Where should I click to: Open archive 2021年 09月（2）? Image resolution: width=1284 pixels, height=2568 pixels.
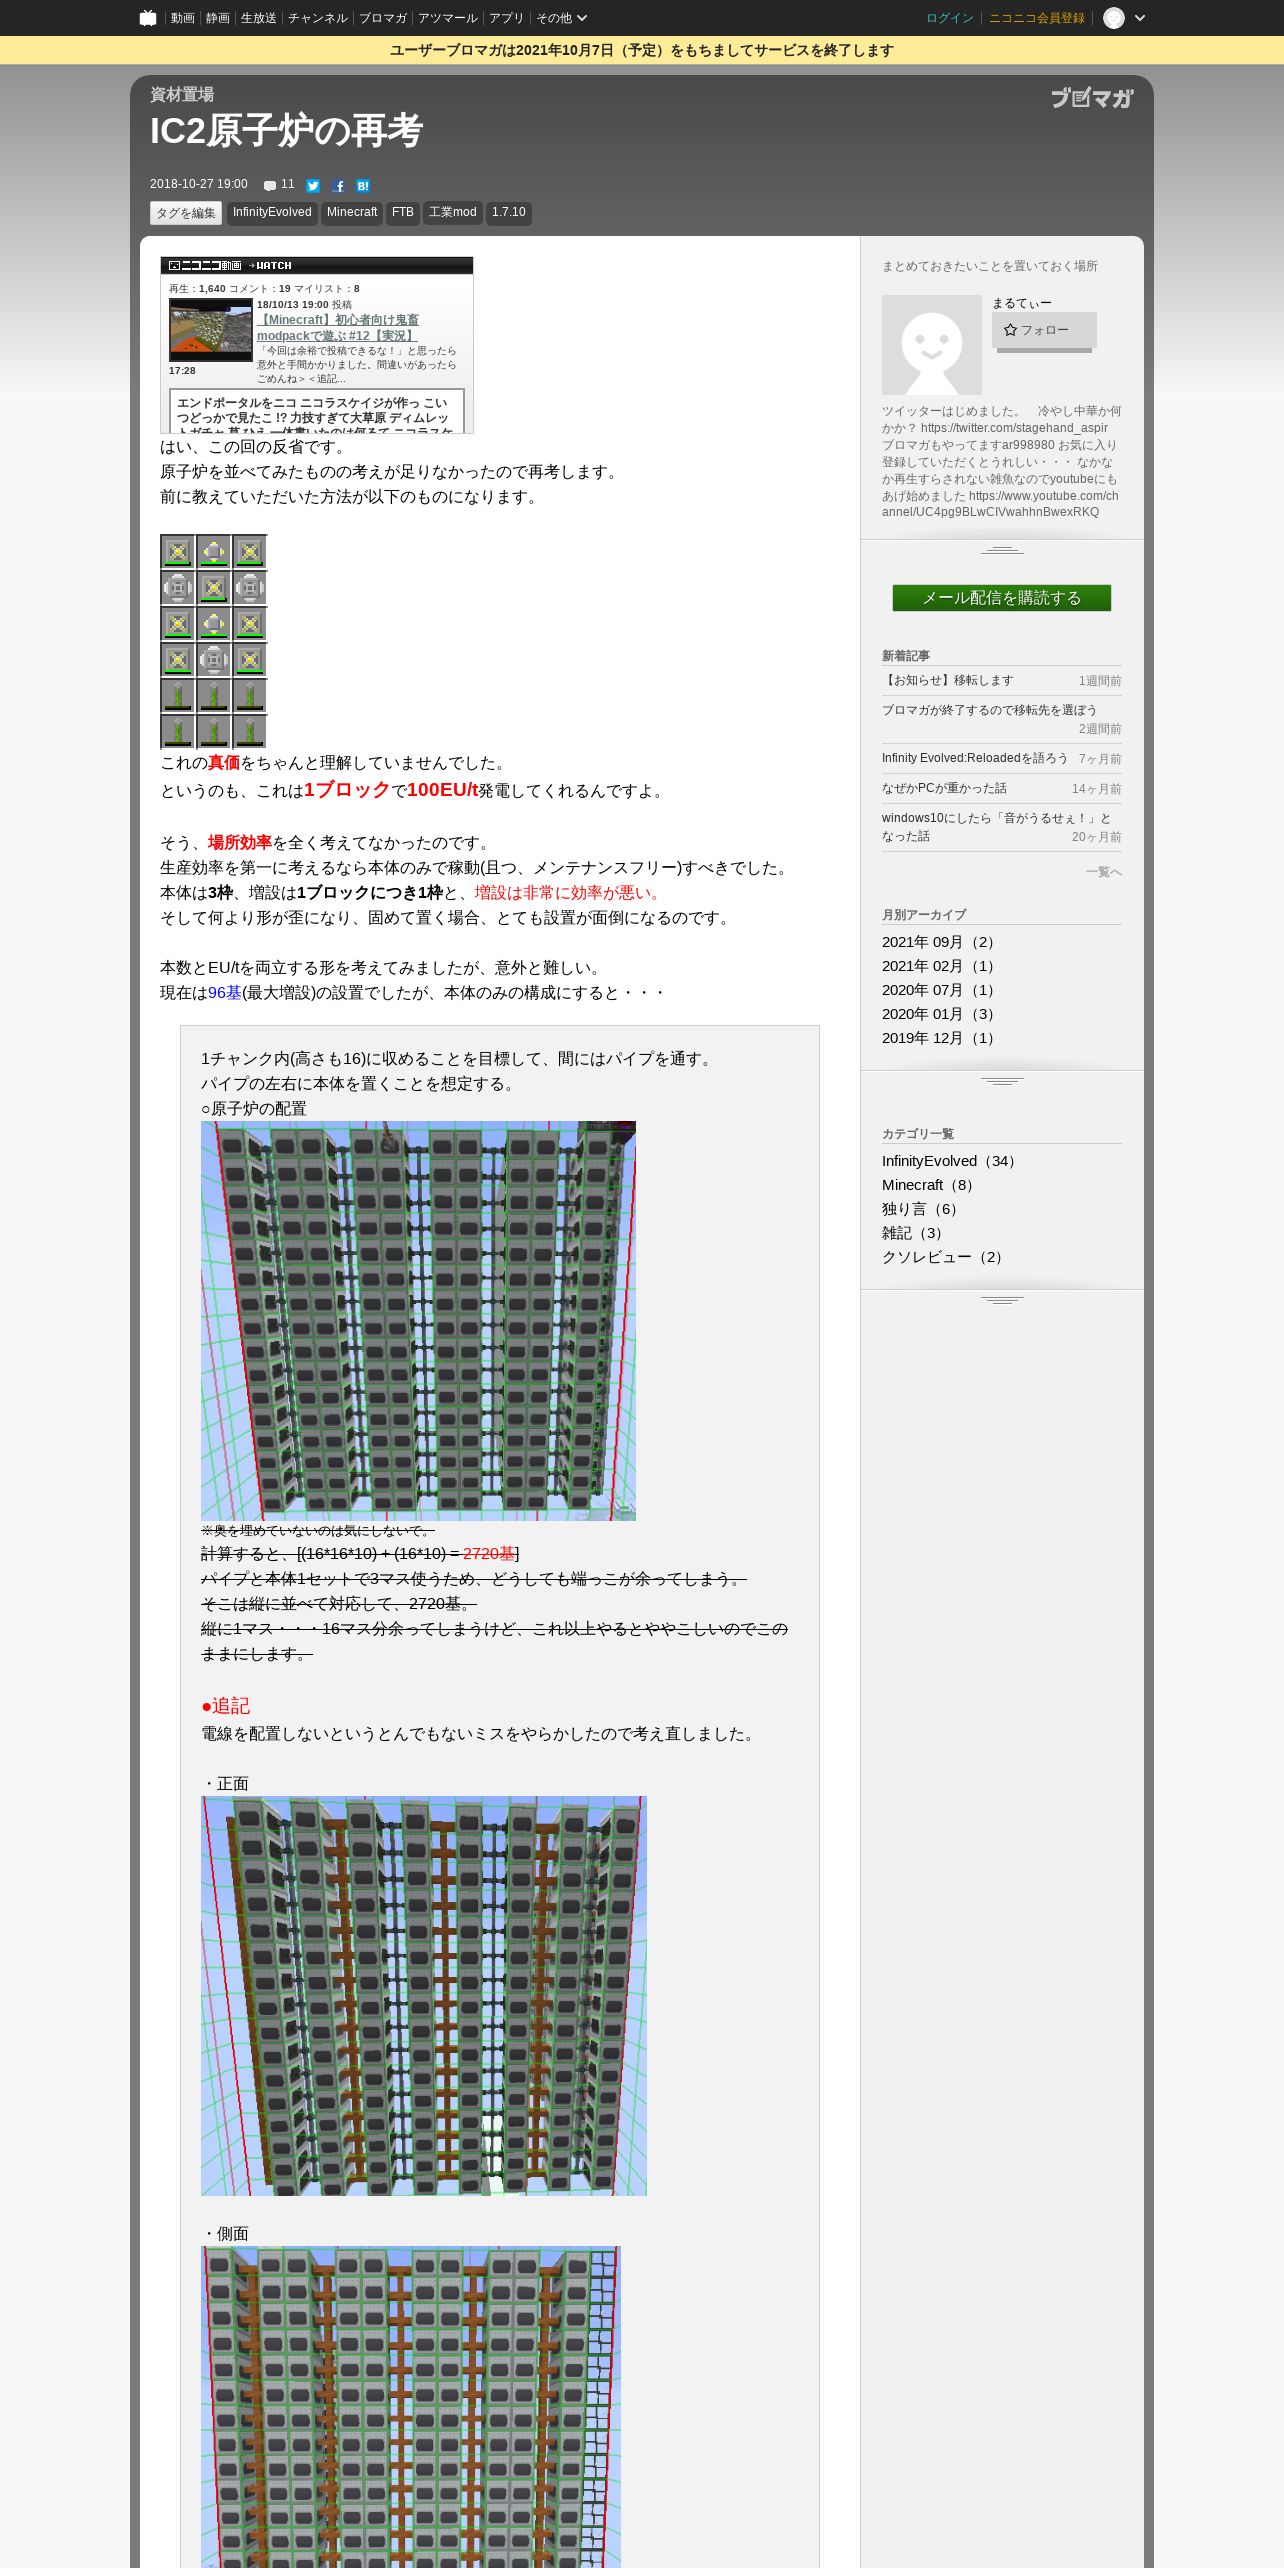tap(940, 942)
